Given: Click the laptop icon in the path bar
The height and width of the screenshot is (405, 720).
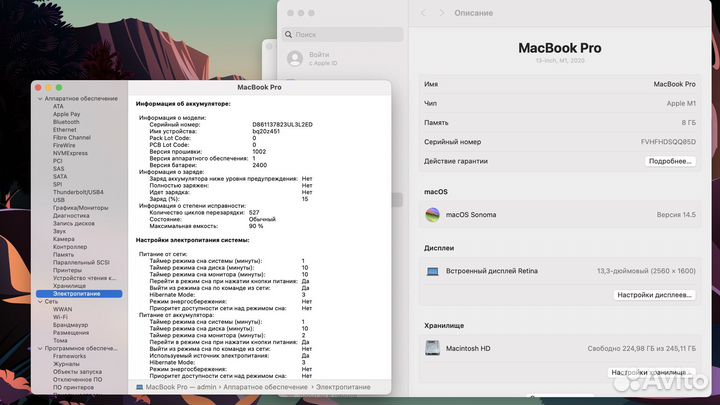Looking at the screenshot, I should 140,387.
